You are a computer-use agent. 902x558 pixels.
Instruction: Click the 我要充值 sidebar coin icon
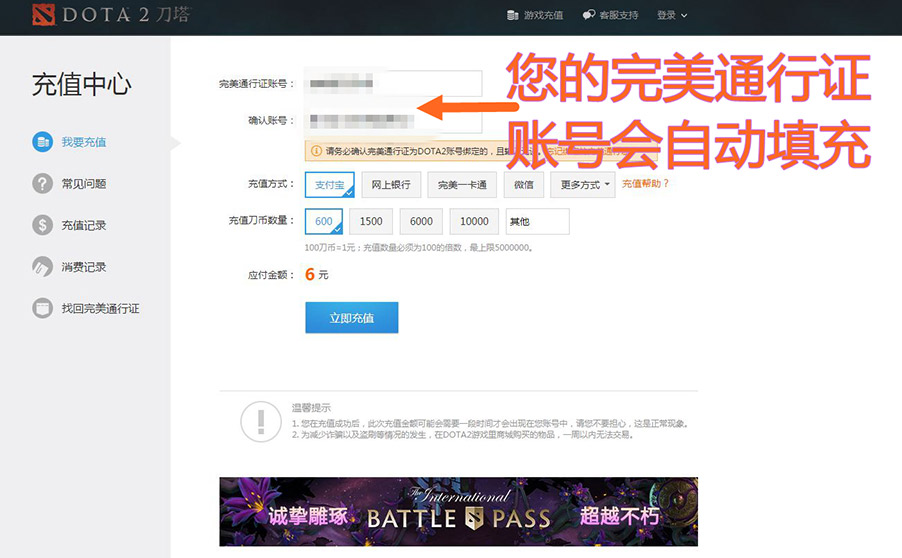point(43,142)
